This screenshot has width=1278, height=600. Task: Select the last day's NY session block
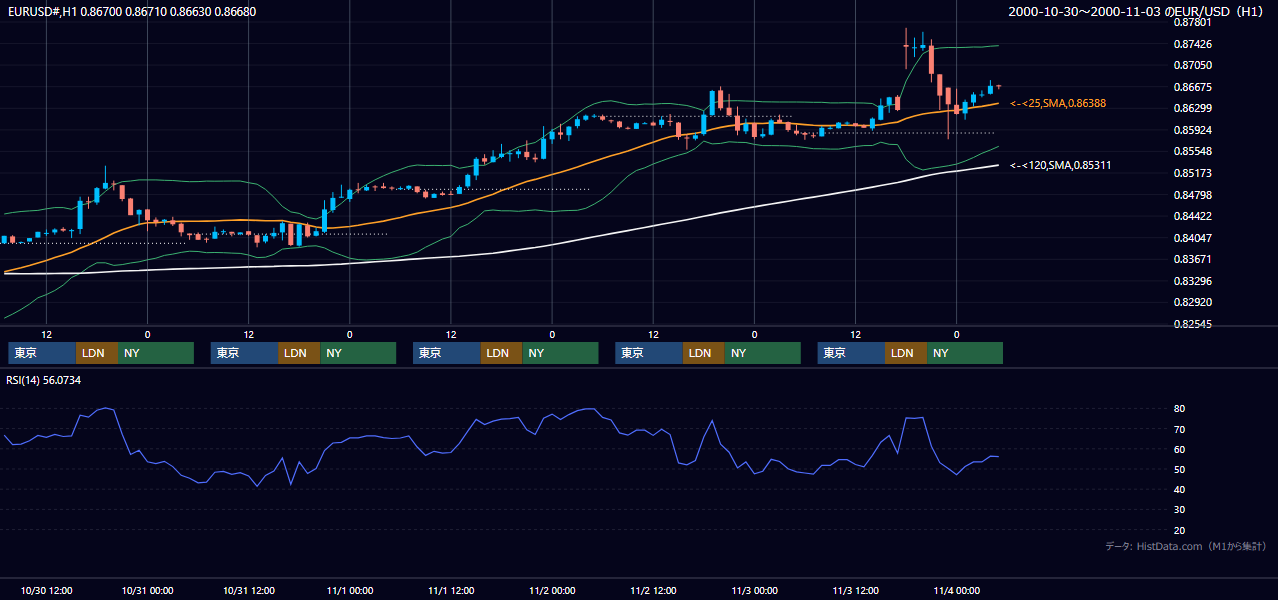pyautogui.click(x=965, y=353)
